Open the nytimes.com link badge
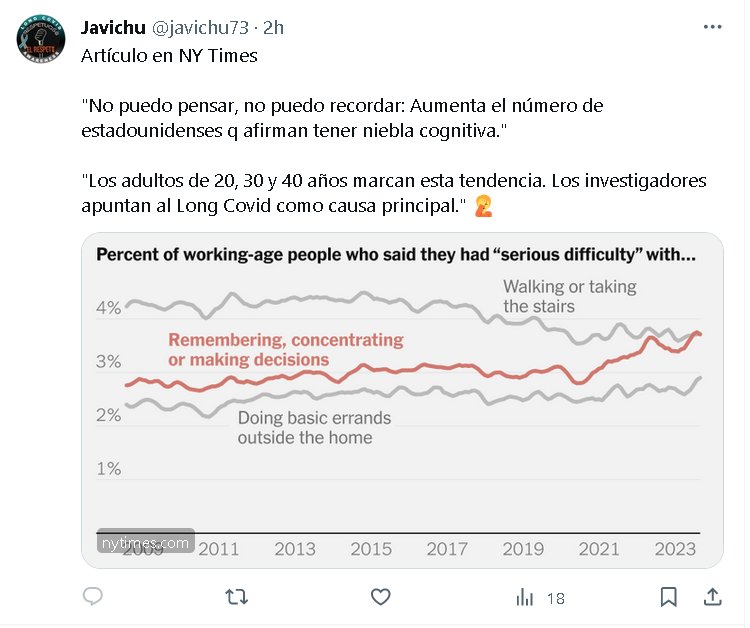Screen dimensions: 750x628 pos(145,543)
